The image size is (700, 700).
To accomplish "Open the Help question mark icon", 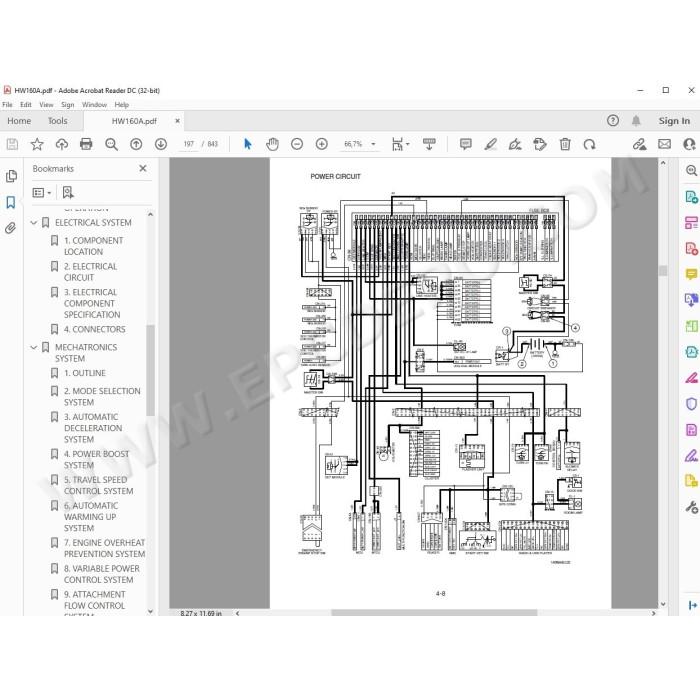I will click(613, 121).
